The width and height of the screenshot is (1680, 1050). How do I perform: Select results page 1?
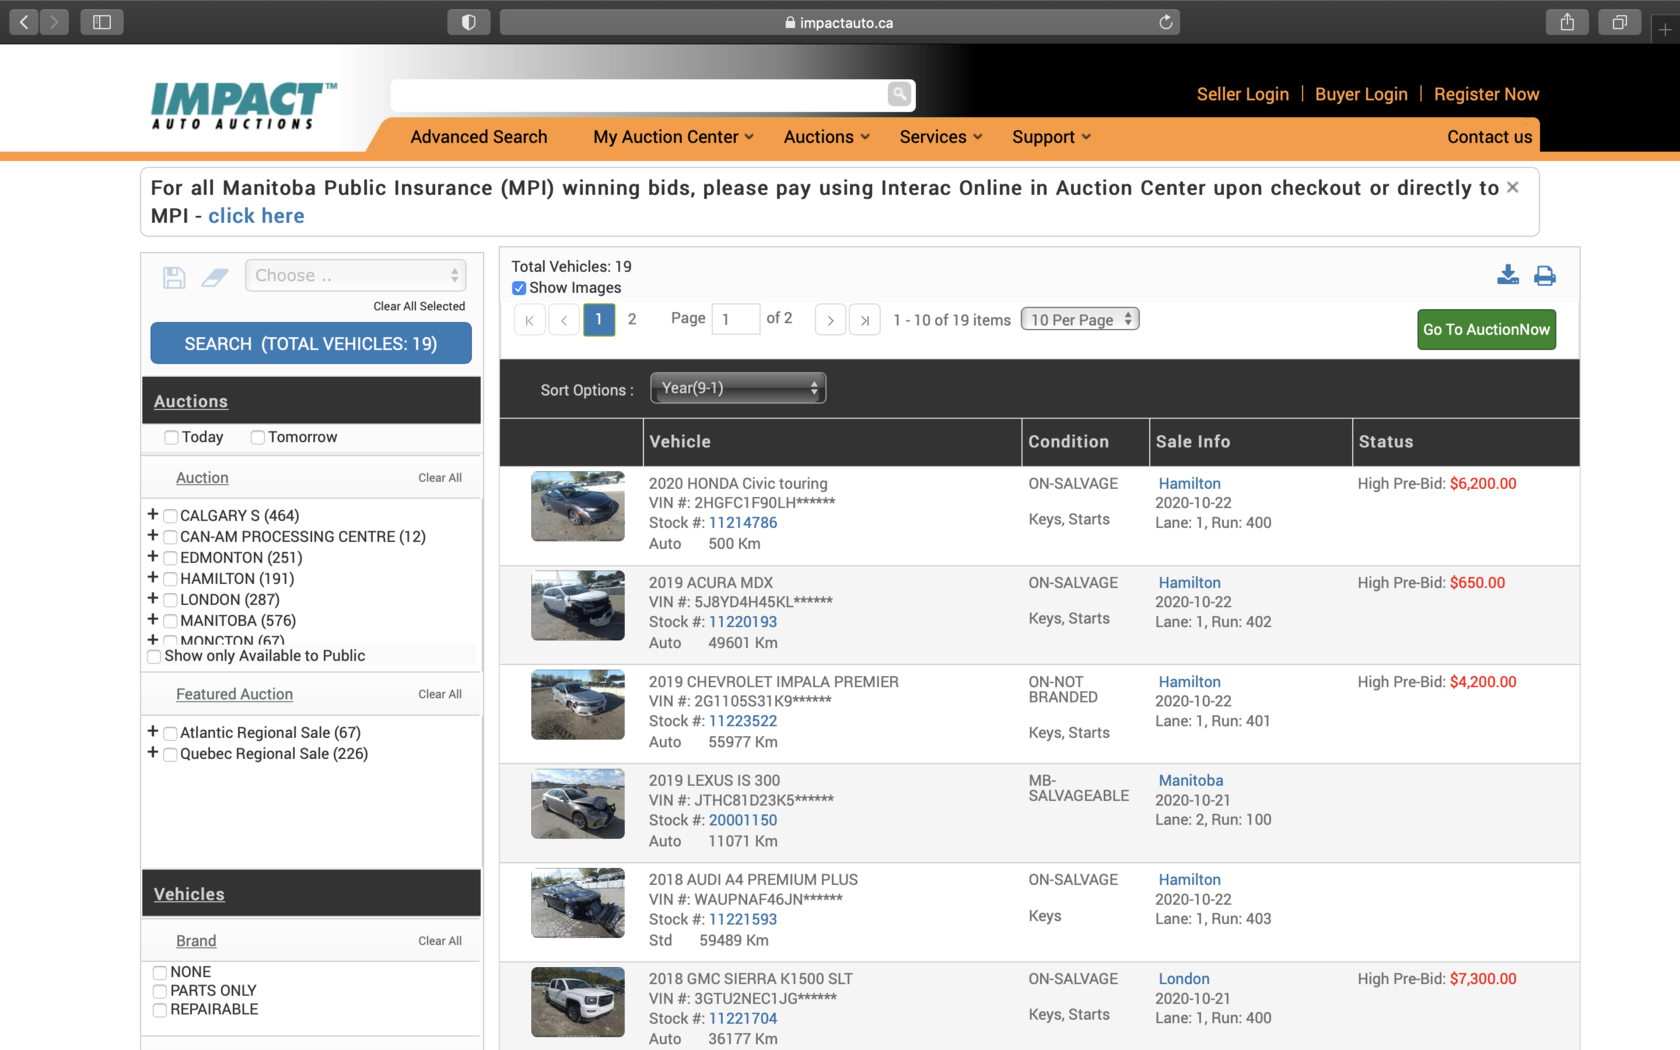coord(599,320)
